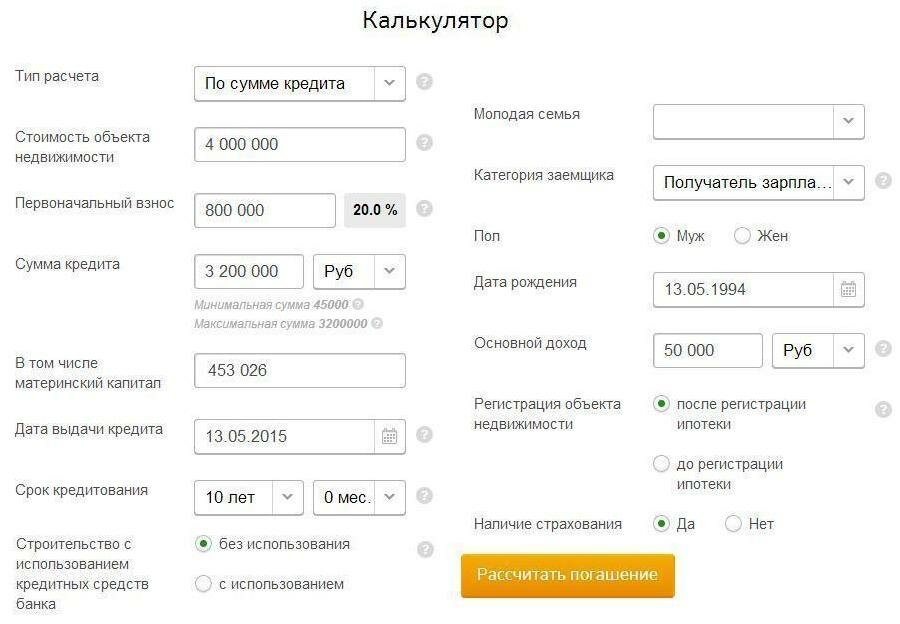
Task: Show the help hint for Первоначальный взнос
Action: click(x=424, y=208)
